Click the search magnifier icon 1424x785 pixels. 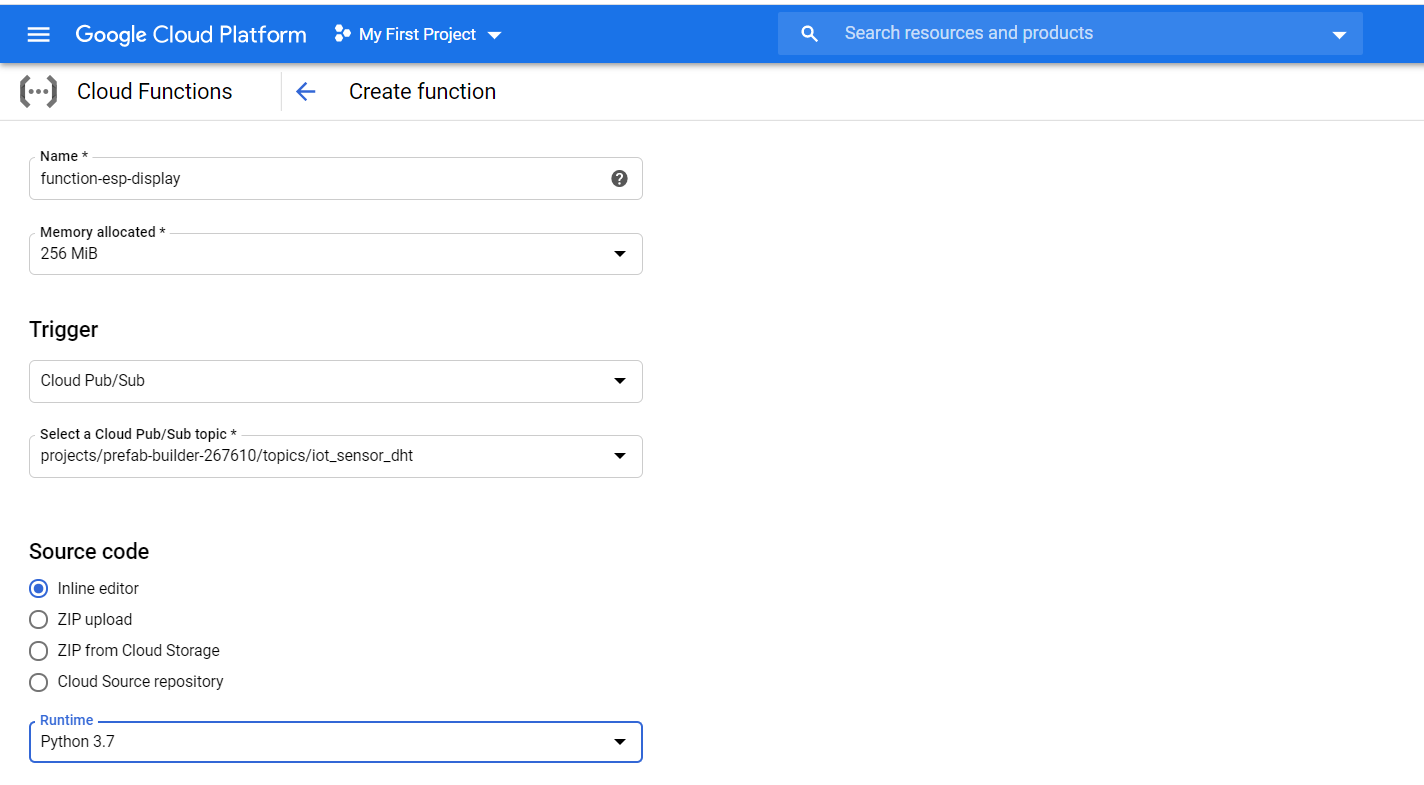[810, 34]
